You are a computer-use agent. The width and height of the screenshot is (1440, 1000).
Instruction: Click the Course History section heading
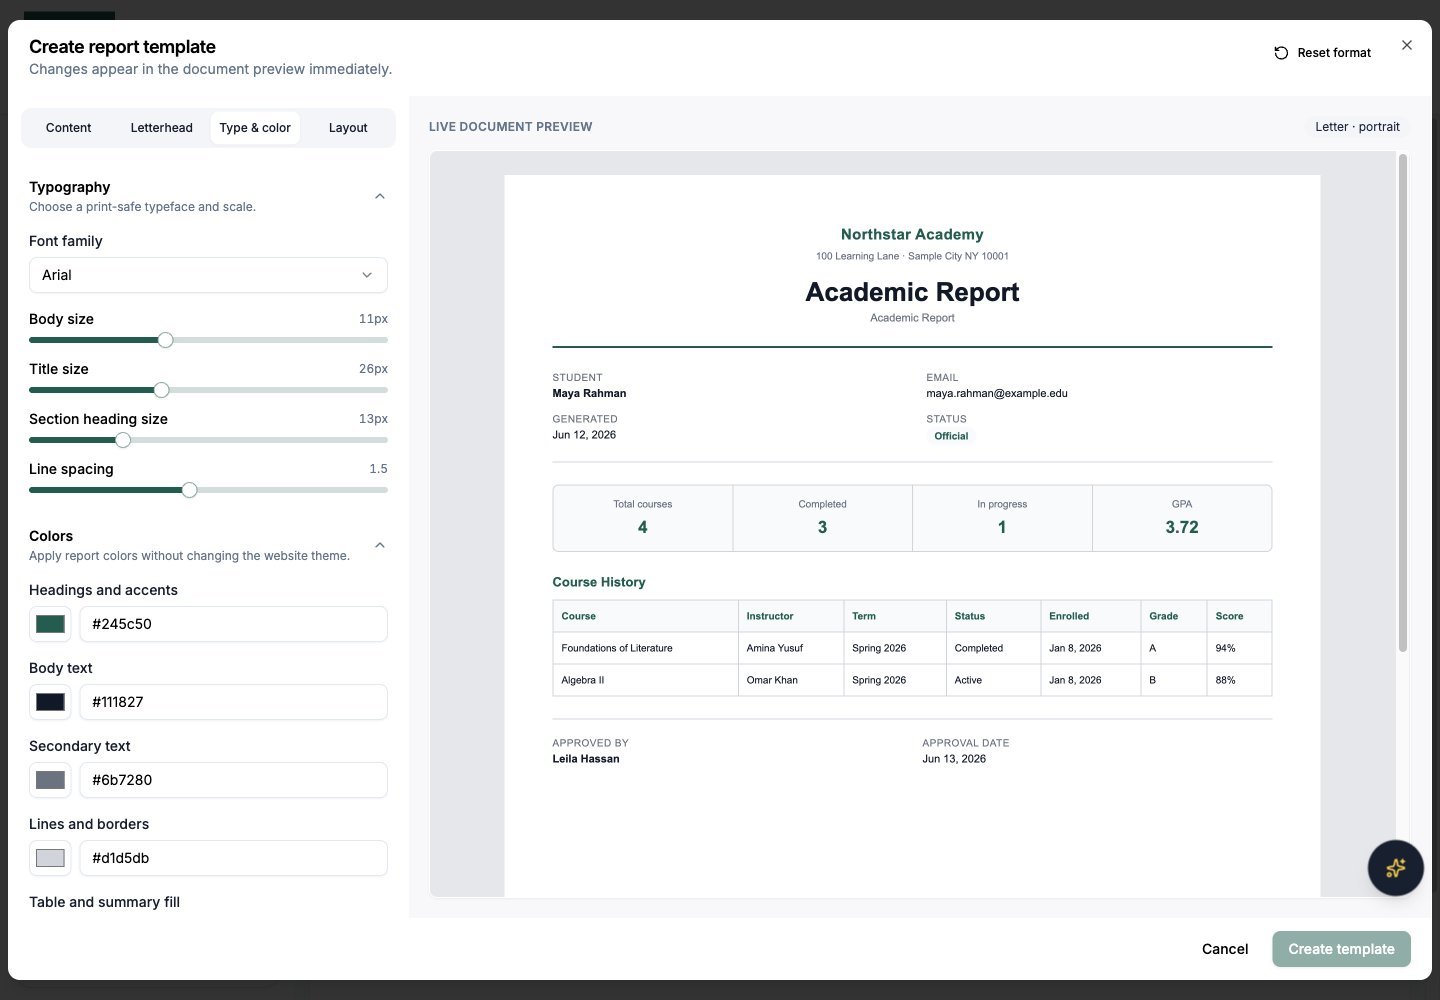(x=599, y=582)
